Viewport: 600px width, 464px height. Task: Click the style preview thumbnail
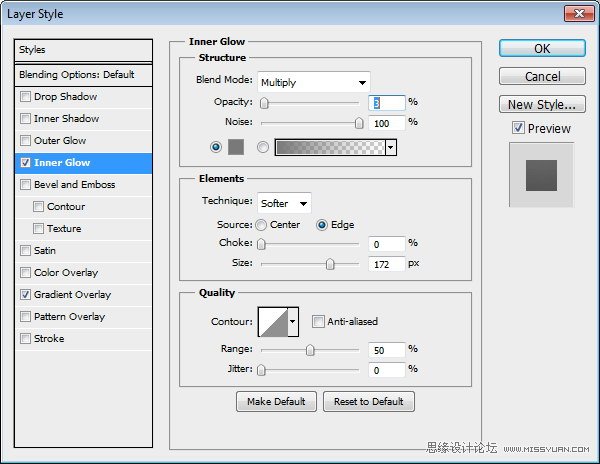[541, 175]
